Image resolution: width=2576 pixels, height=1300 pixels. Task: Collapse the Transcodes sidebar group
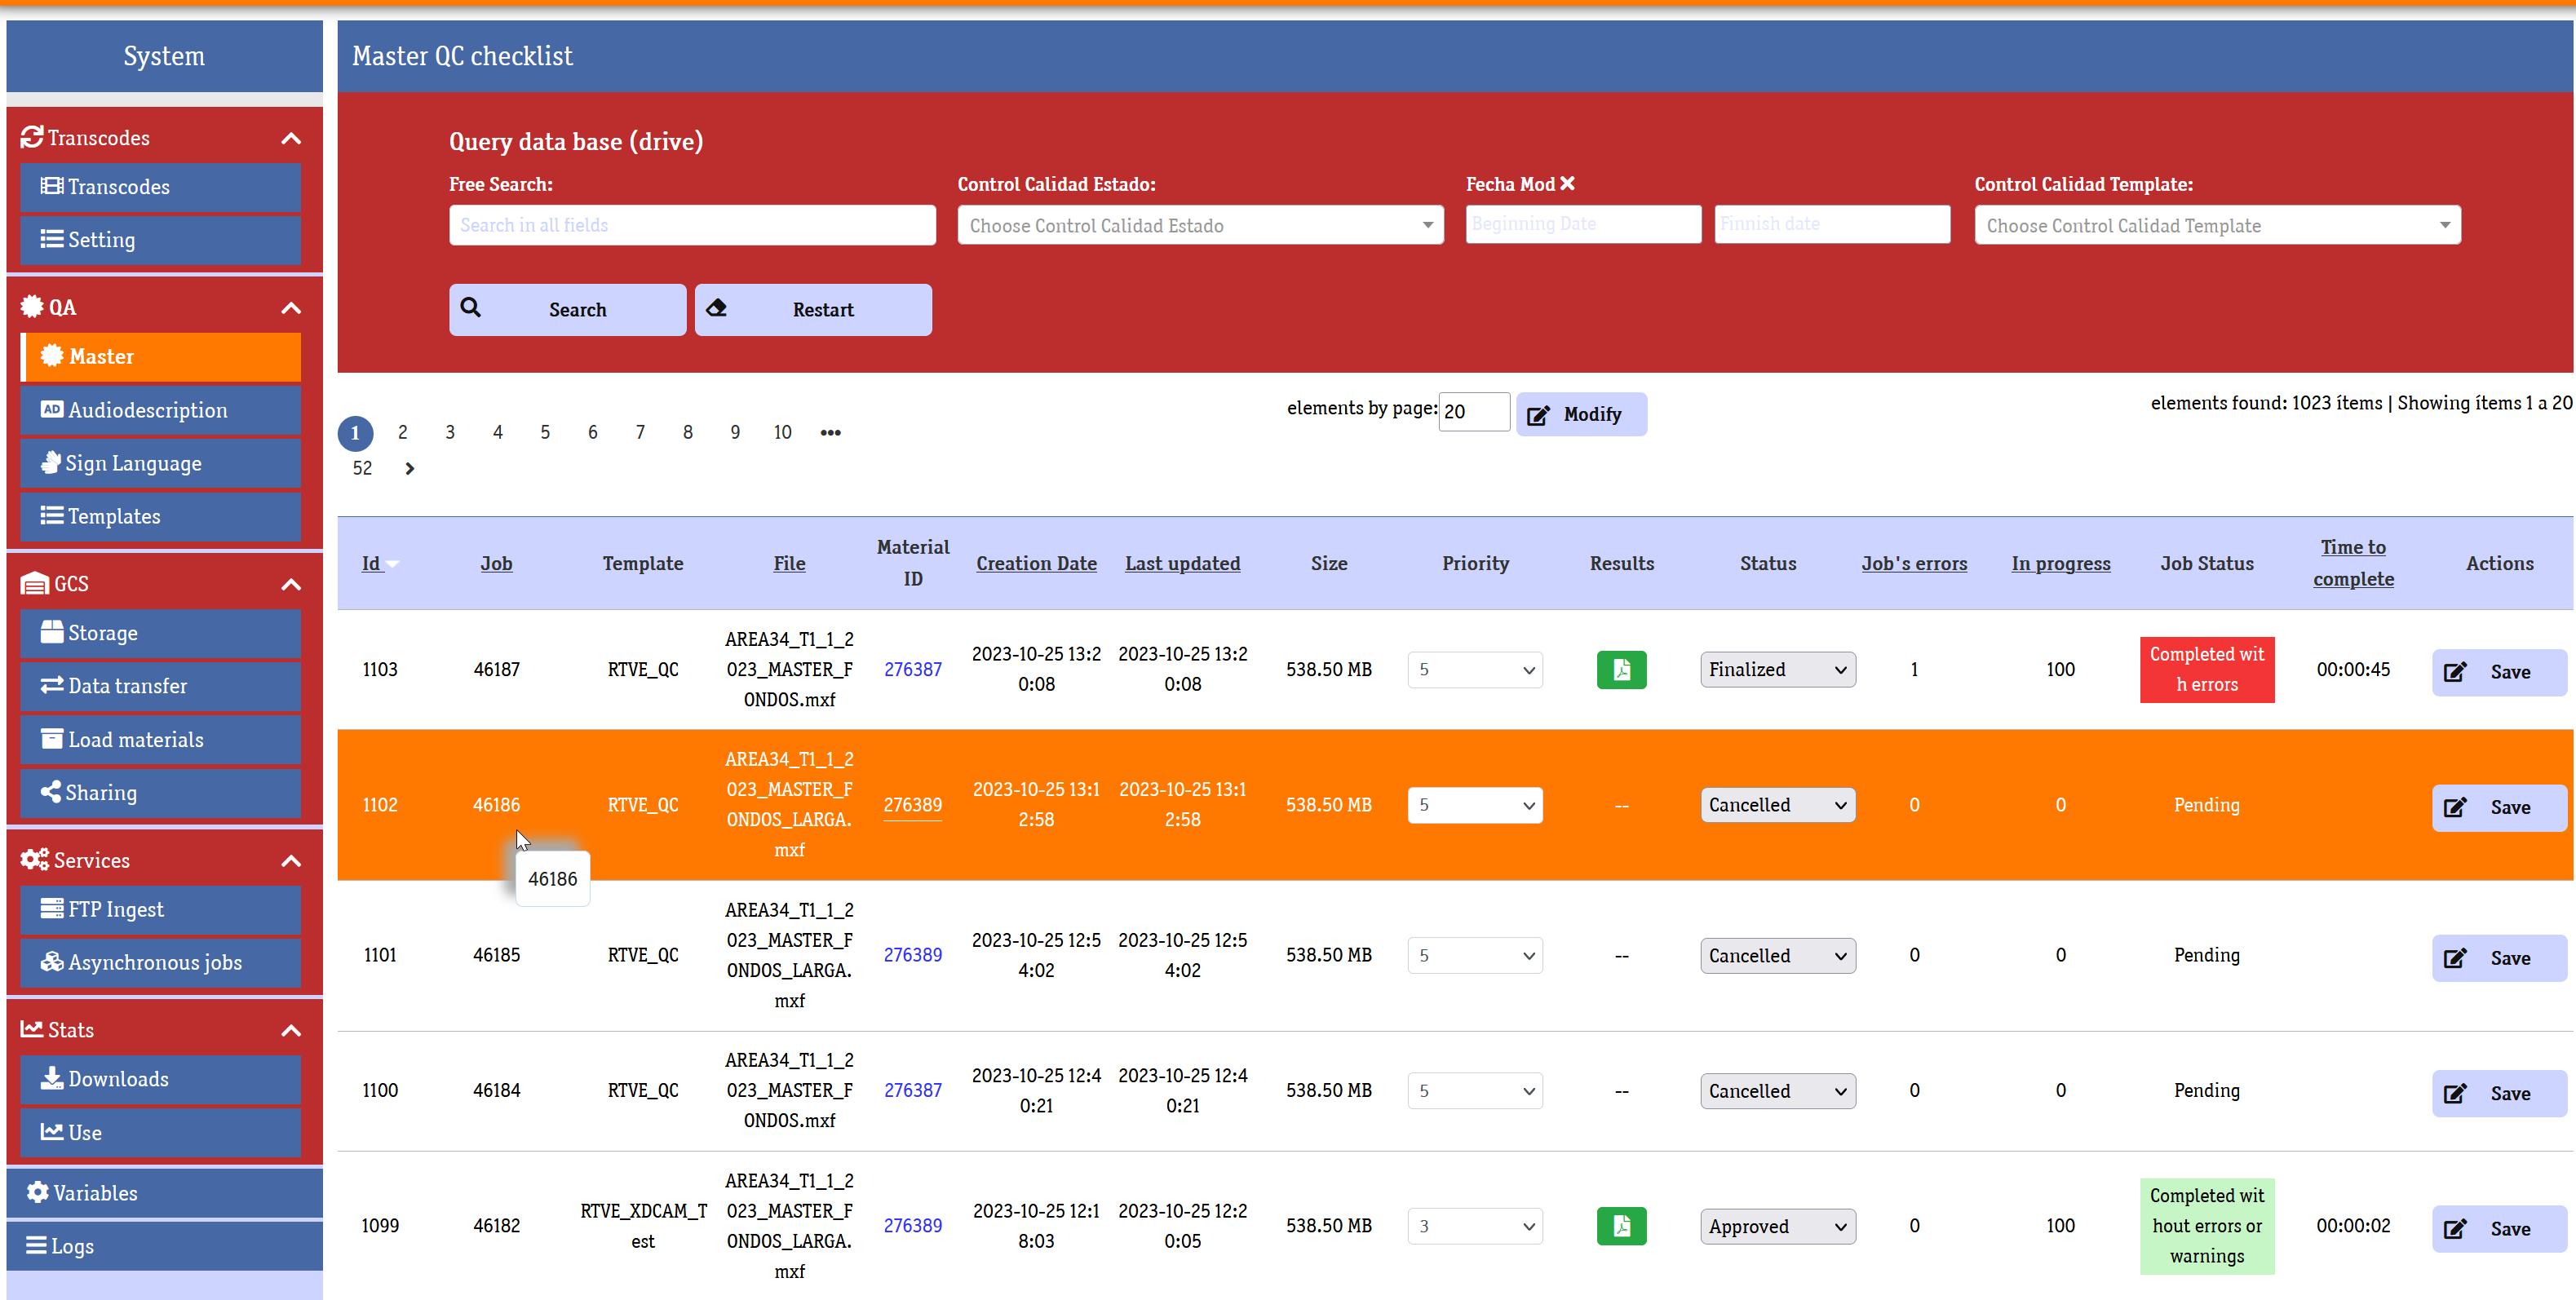291,138
